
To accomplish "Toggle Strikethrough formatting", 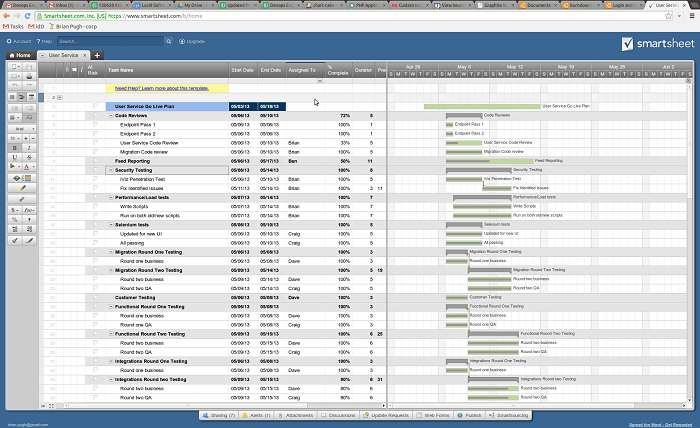I will click(29, 157).
